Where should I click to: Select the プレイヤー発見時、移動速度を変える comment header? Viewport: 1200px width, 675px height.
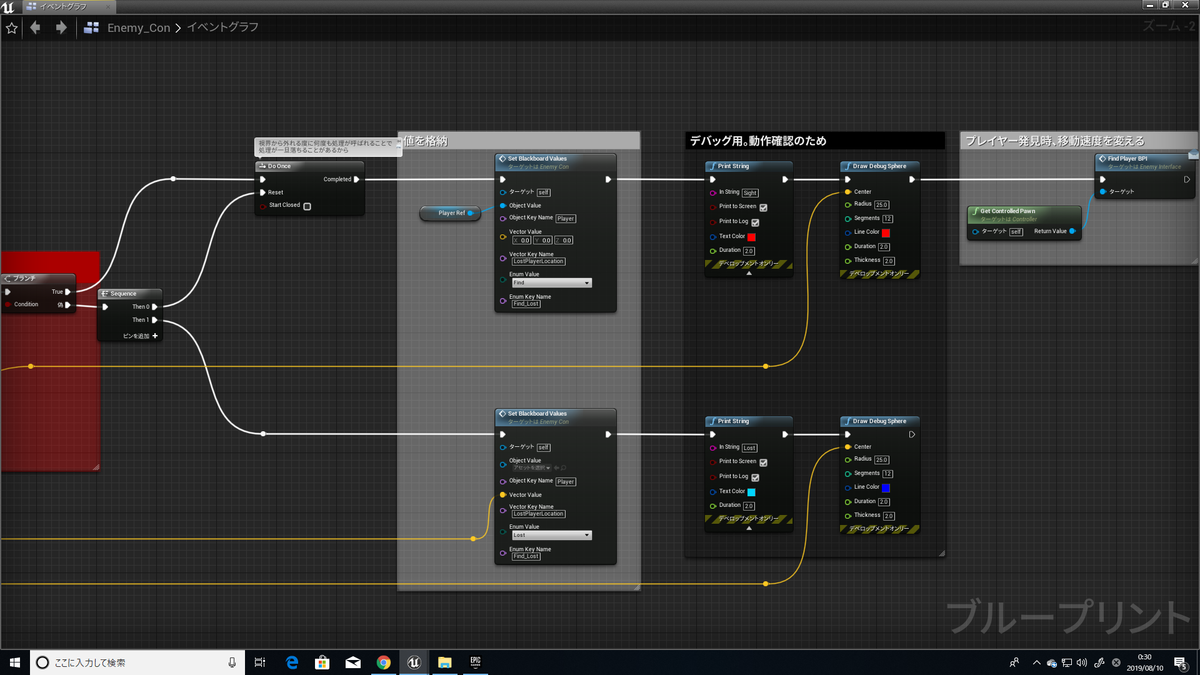[x=1080, y=141]
